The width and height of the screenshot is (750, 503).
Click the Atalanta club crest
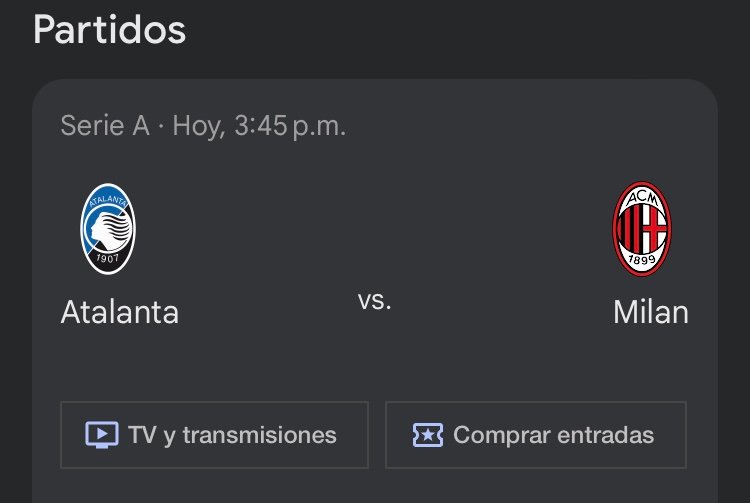[x=108, y=228]
